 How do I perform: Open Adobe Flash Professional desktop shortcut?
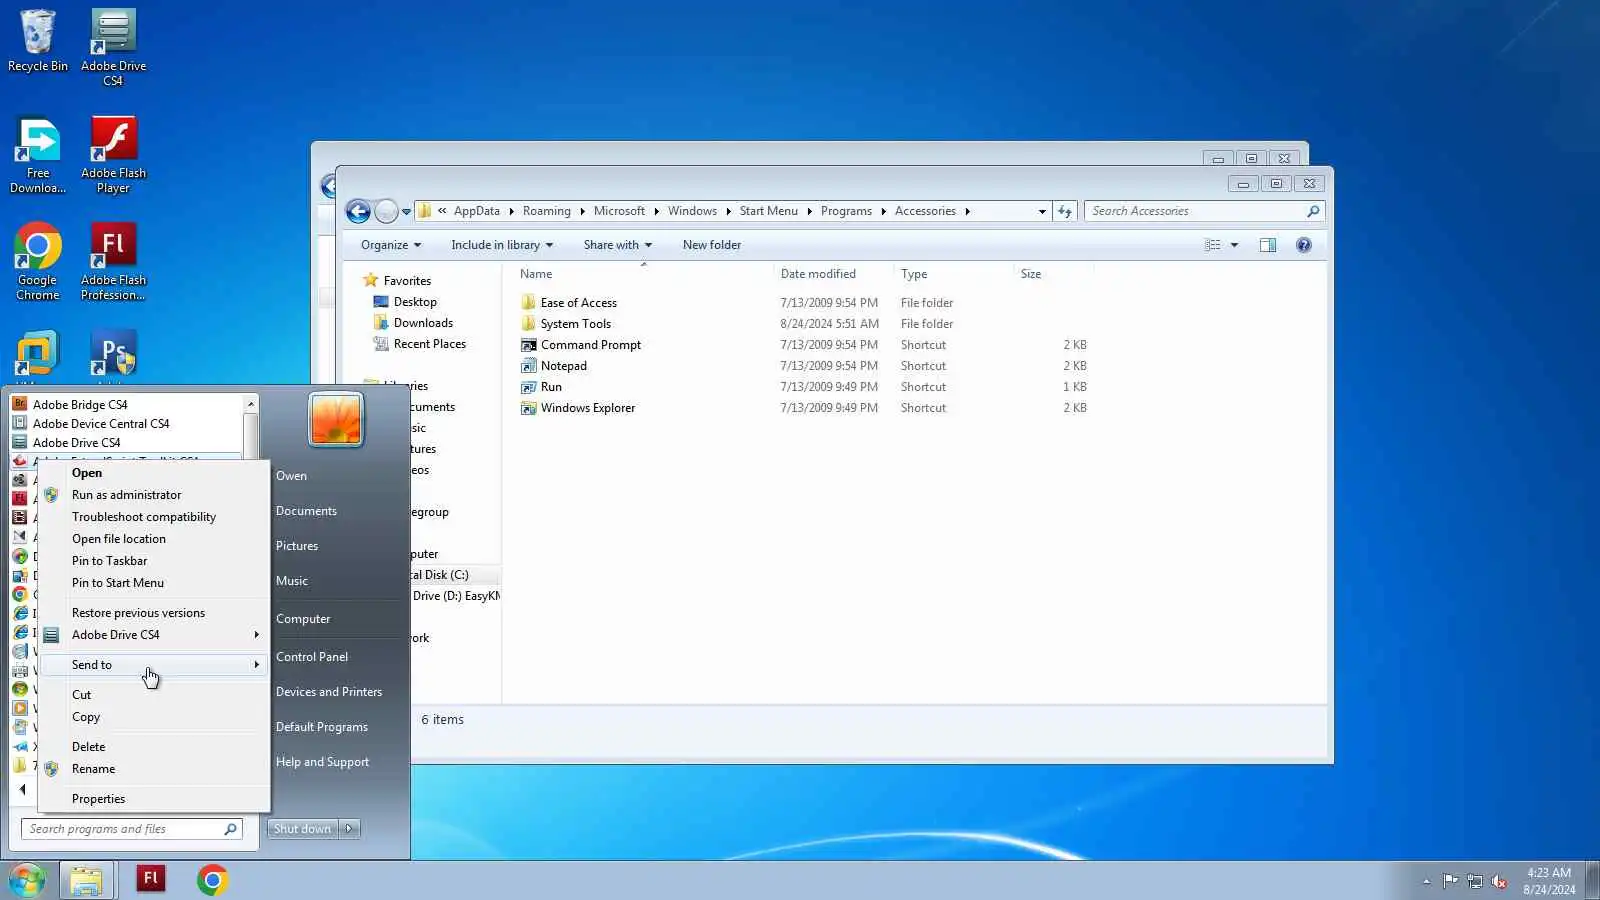point(113,261)
